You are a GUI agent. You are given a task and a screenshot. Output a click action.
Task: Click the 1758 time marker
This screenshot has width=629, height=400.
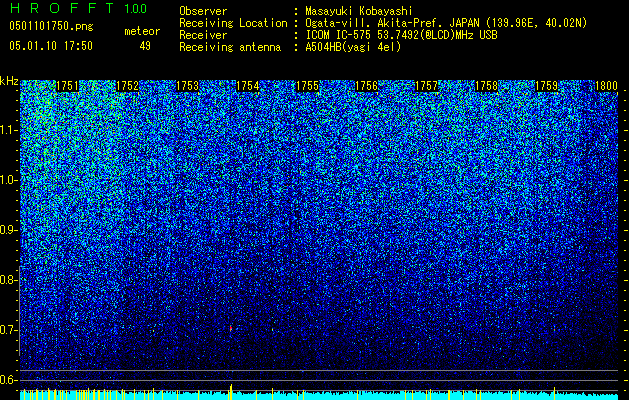pyautogui.click(x=487, y=86)
